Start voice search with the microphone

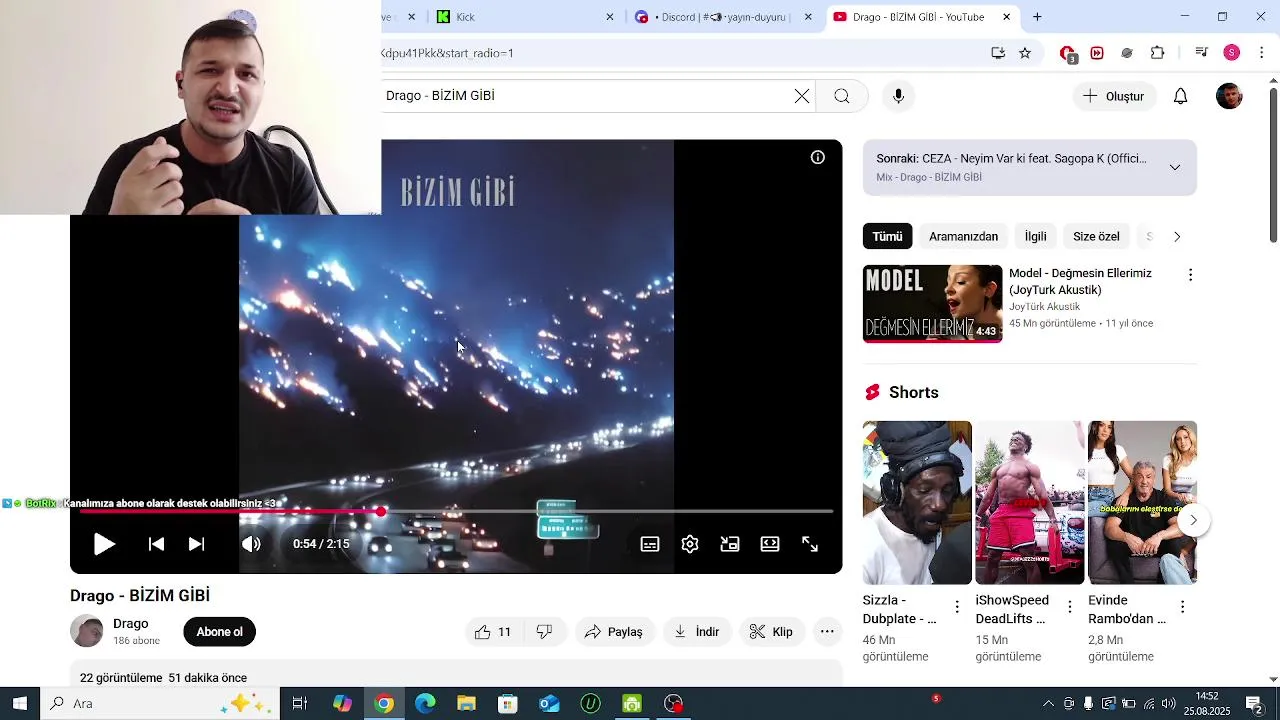[x=898, y=96]
